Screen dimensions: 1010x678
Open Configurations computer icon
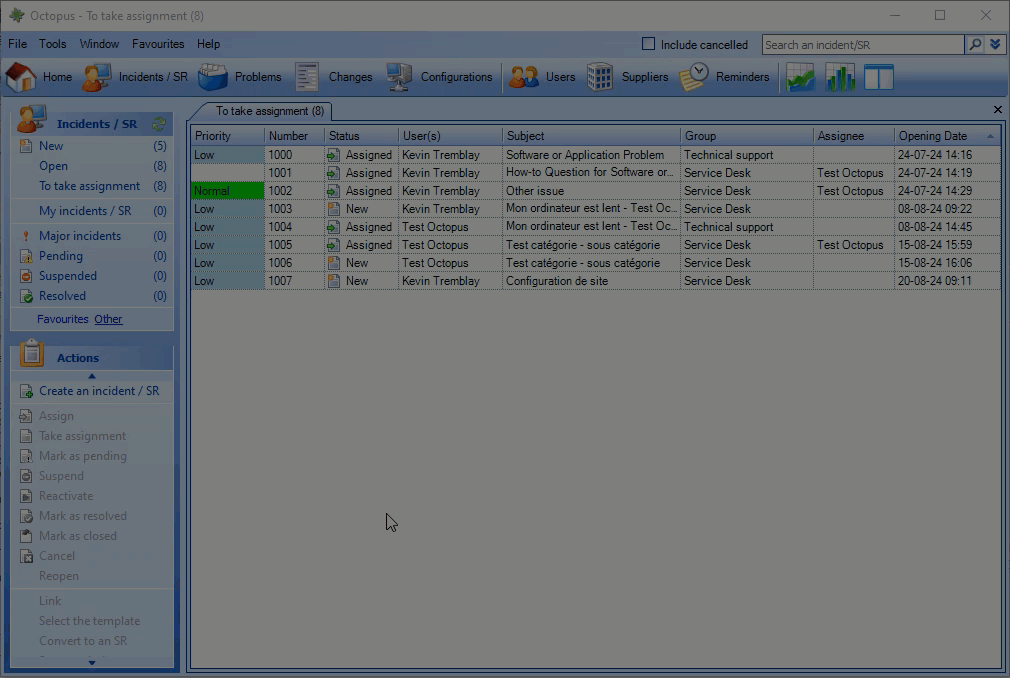[399, 77]
